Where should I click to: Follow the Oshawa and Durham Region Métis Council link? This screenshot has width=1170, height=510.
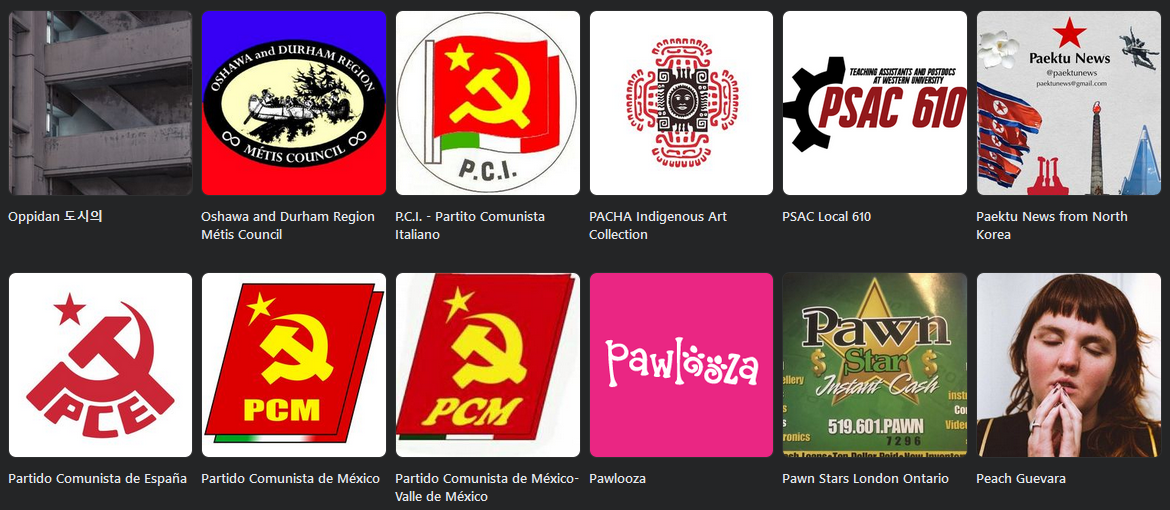pyautogui.click(x=288, y=226)
